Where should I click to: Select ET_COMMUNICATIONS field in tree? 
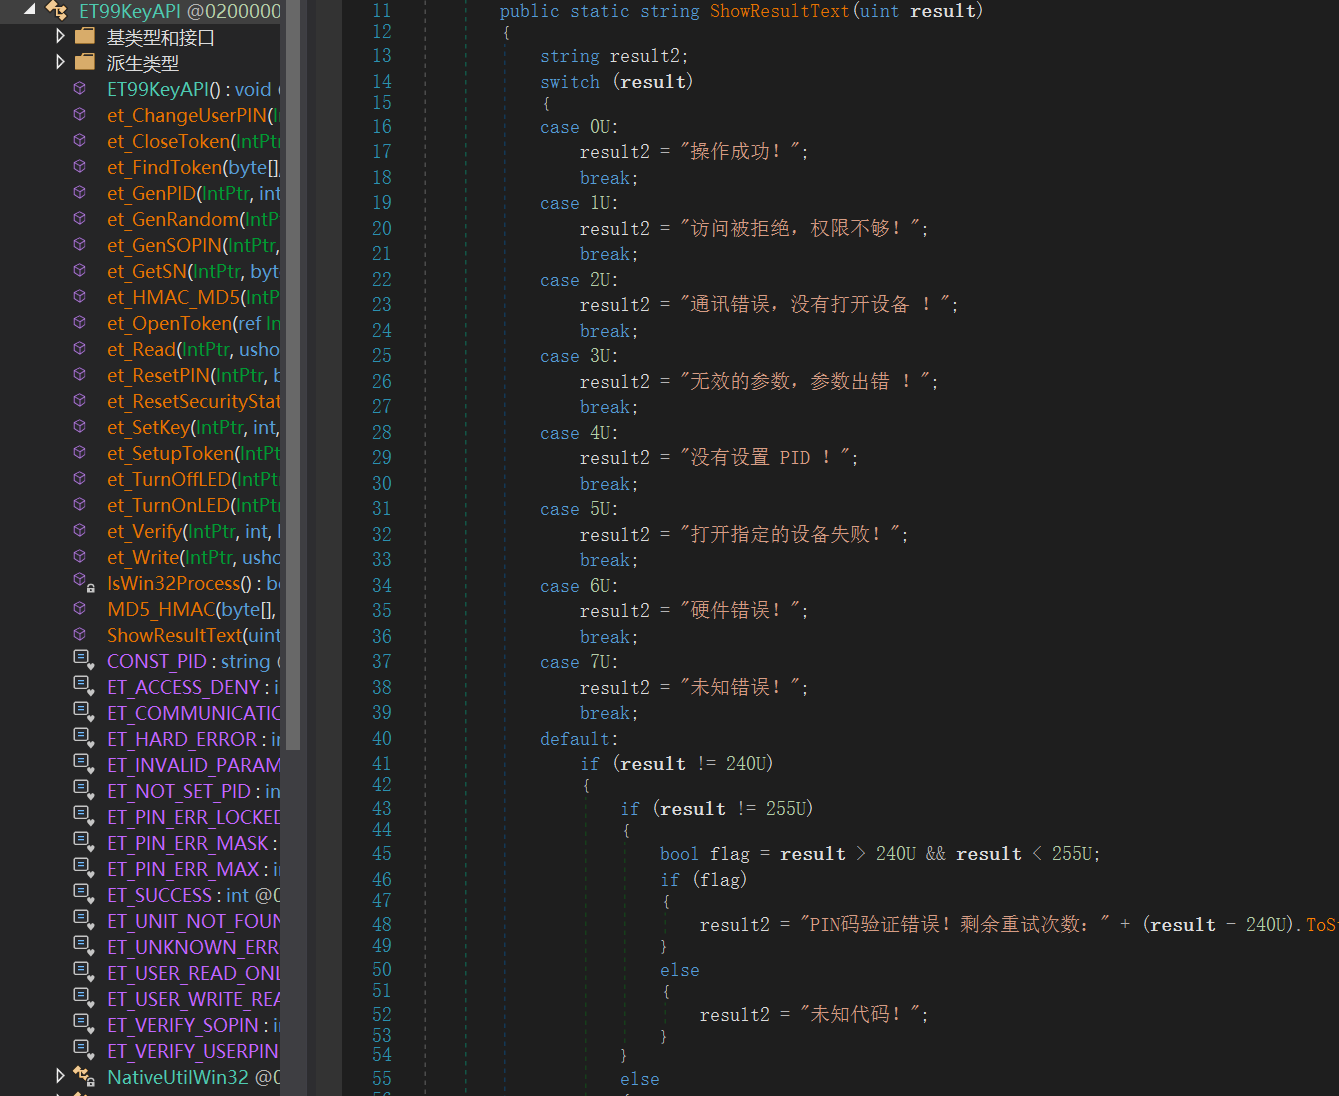click(x=193, y=713)
